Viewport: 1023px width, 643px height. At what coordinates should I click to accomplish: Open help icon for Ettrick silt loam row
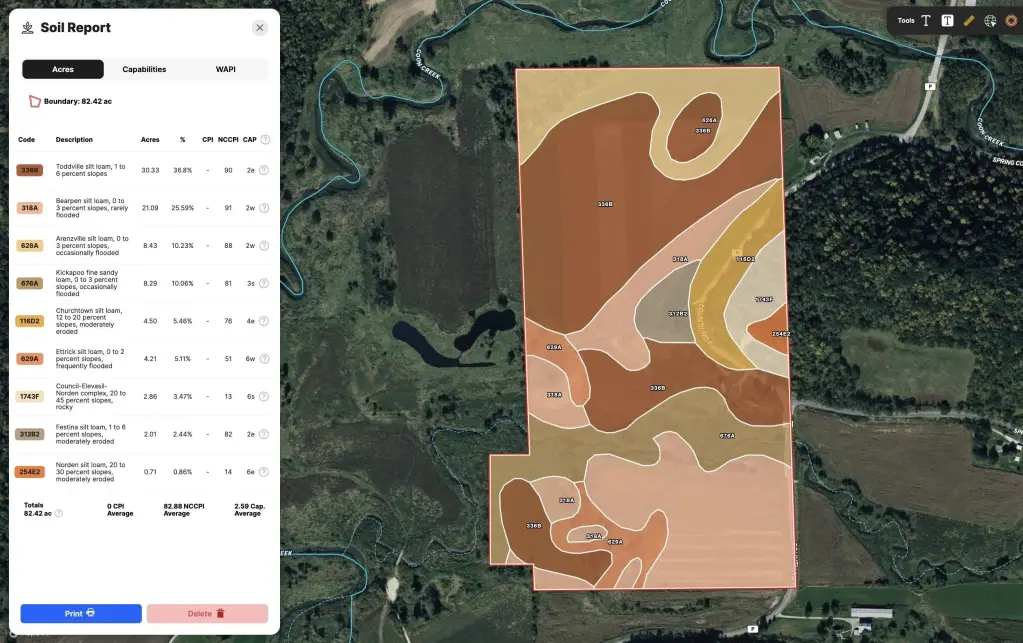click(x=264, y=359)
